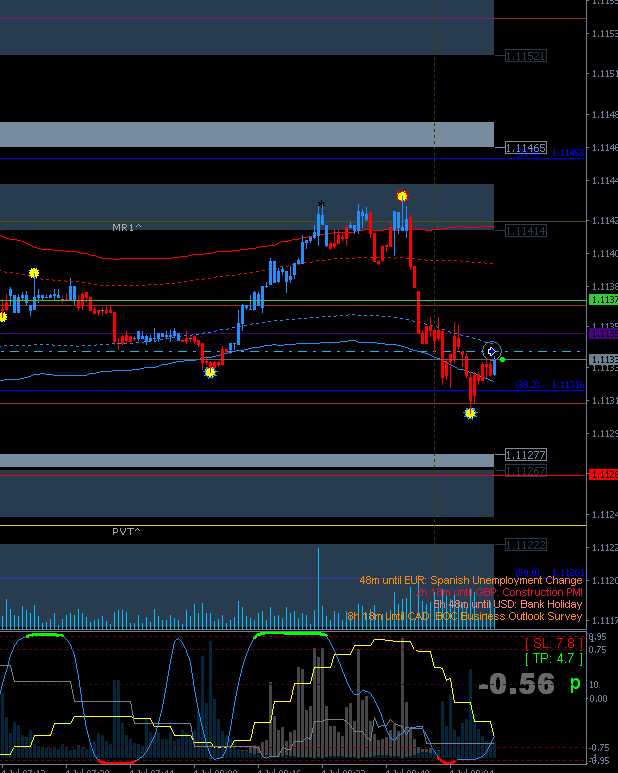Click the 0.00 value on the oscillator scale
The width and height of the screenshot is (618, 773).
(598, 699)
